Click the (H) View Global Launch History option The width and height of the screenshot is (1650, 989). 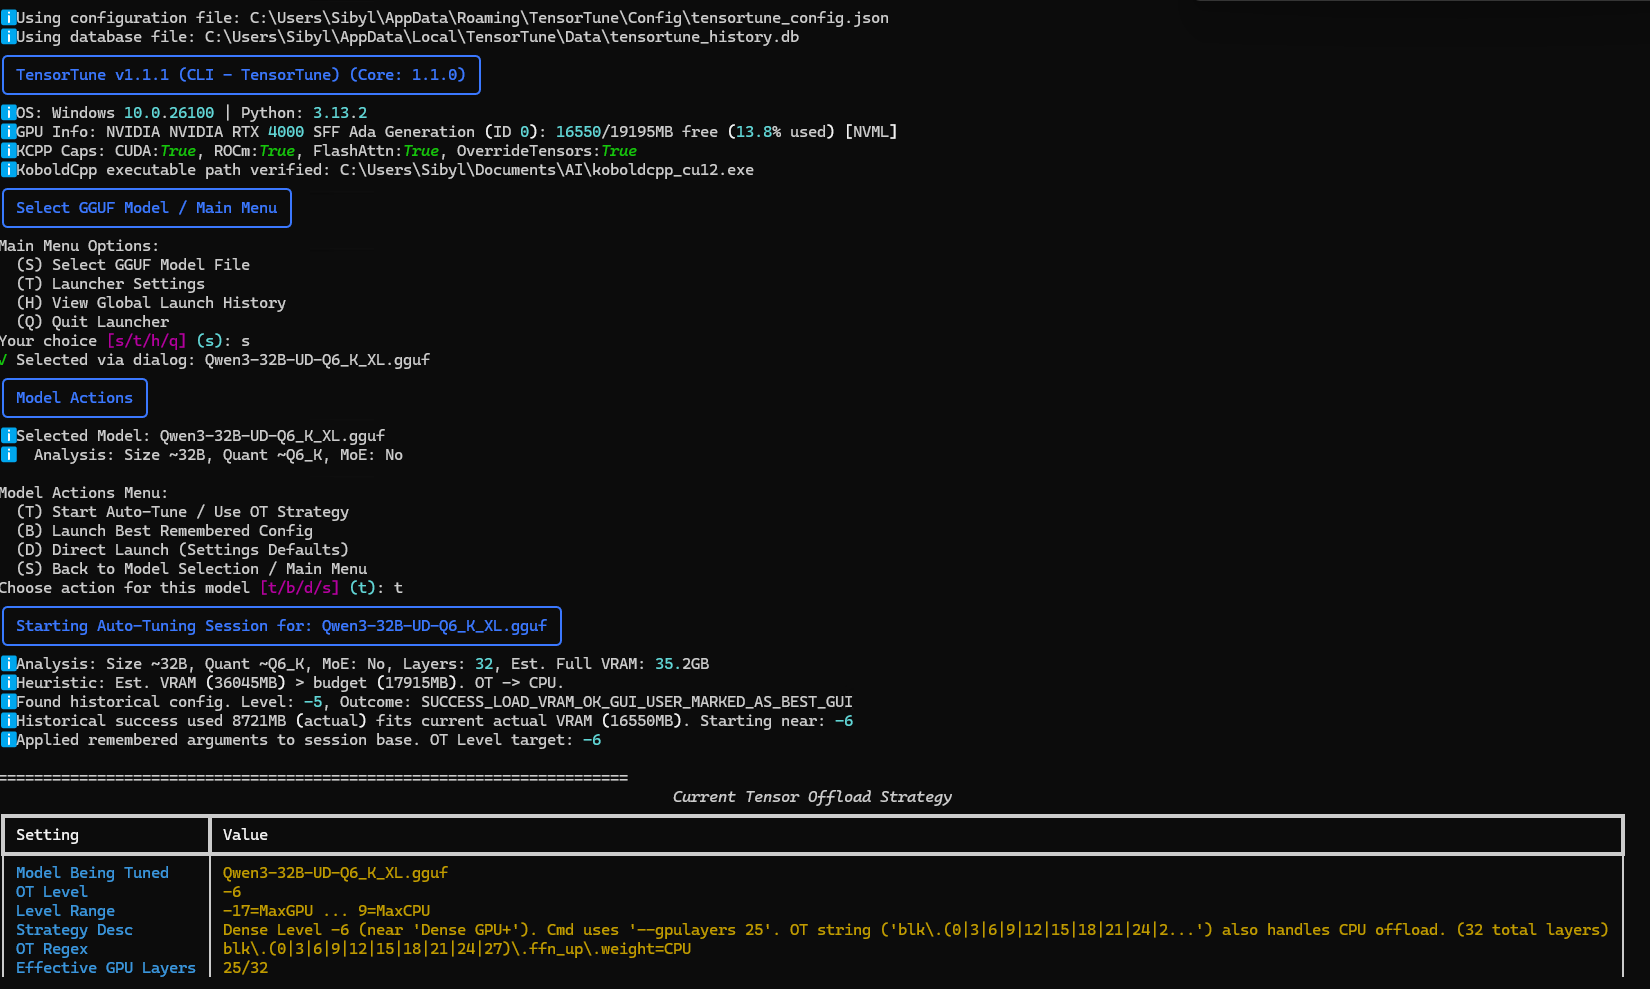151,303
